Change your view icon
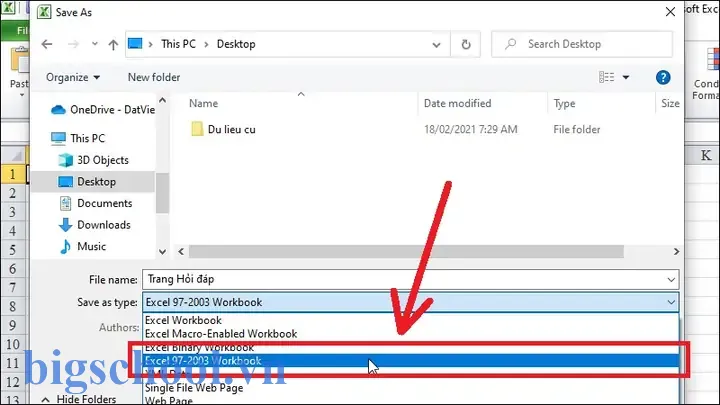Screen dimensions: 720x405 [607, 77]
